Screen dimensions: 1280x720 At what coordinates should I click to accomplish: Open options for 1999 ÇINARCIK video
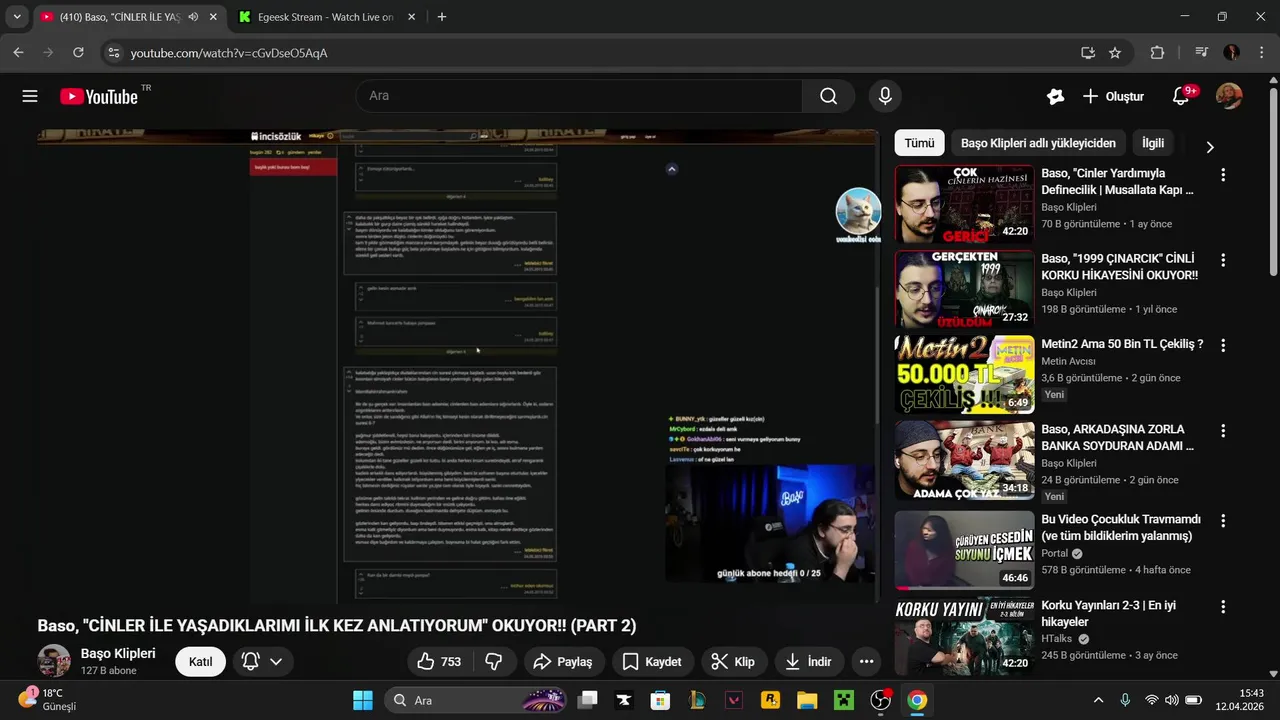(1222, 260)
